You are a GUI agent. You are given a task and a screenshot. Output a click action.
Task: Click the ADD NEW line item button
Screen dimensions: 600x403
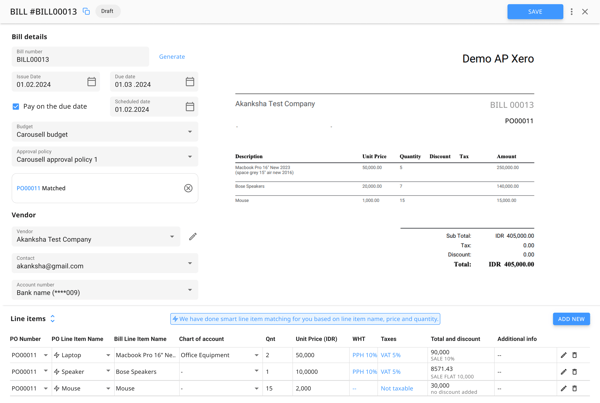[x=571, y=319]
